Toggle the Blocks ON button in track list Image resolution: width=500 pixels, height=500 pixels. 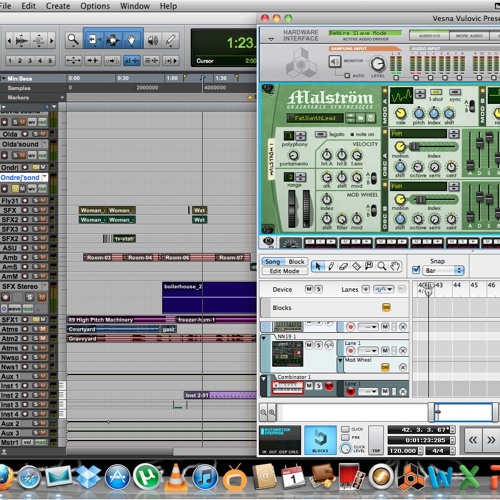386,307
